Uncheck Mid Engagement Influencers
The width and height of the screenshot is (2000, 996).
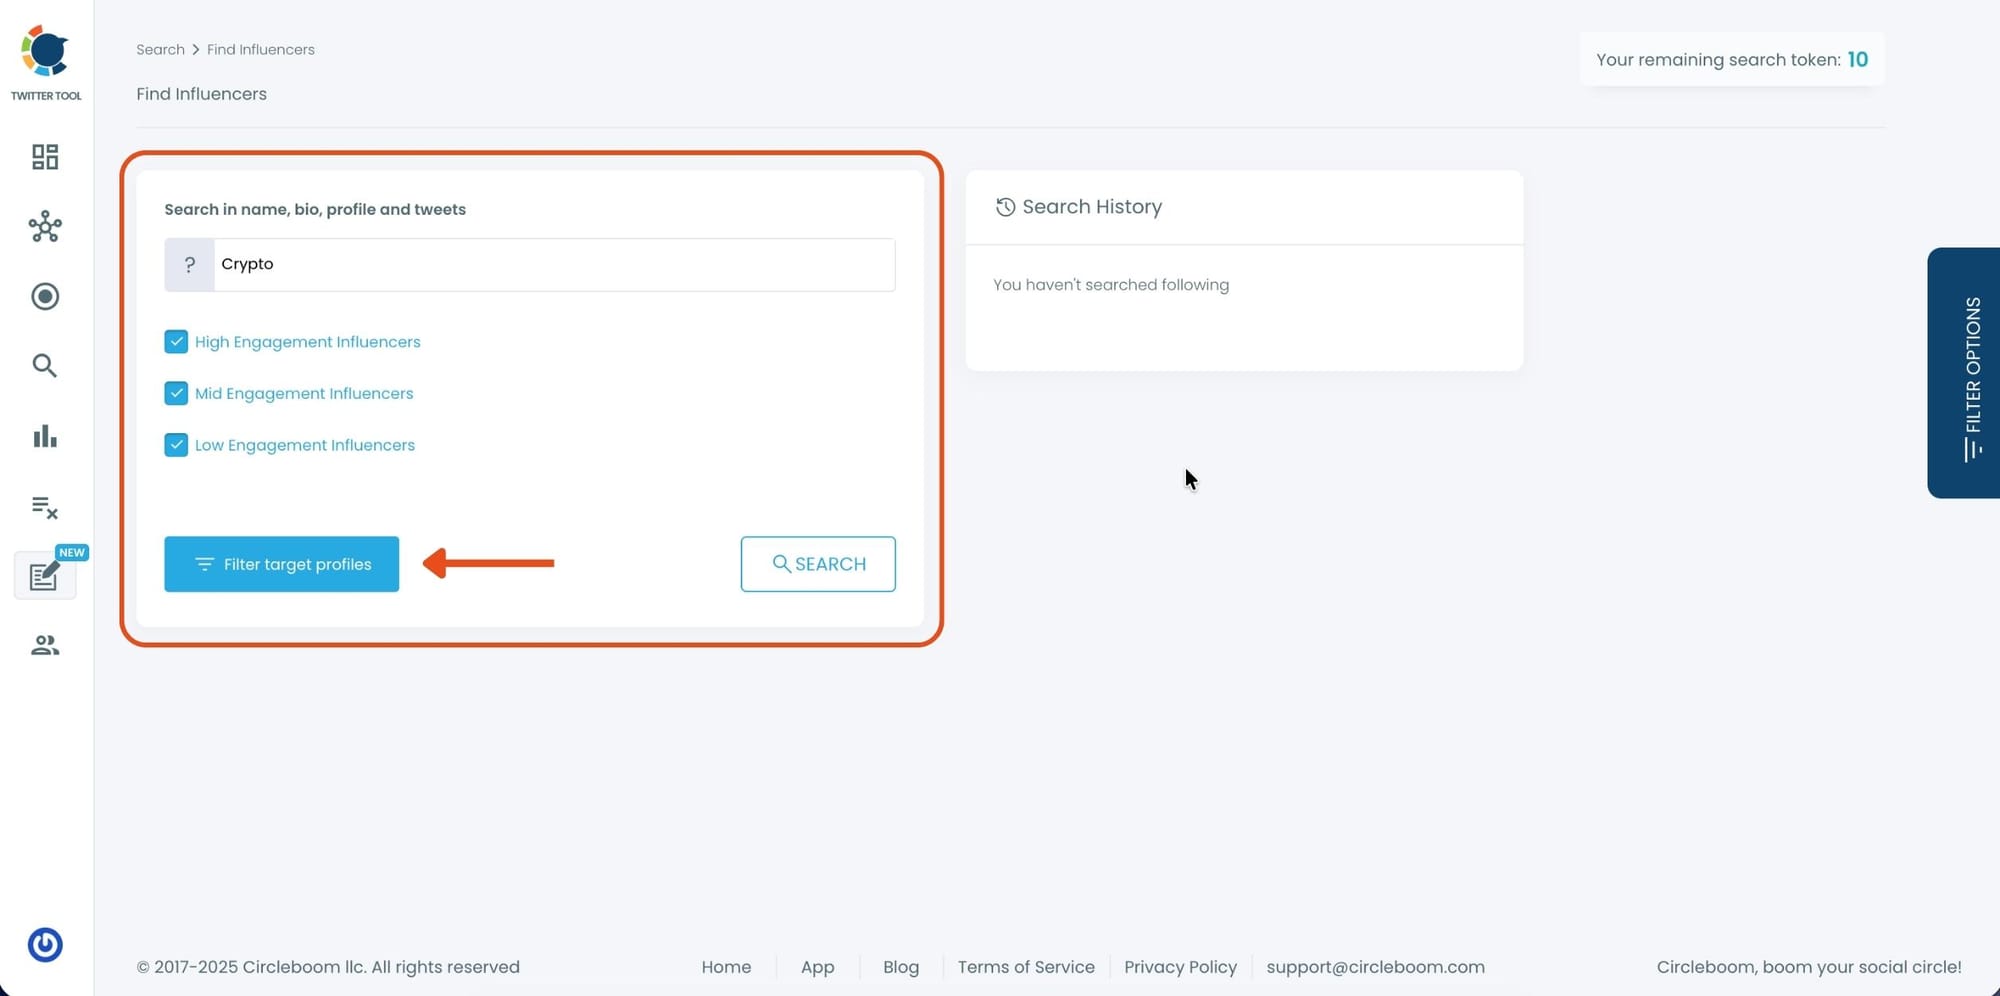[176, 393]
